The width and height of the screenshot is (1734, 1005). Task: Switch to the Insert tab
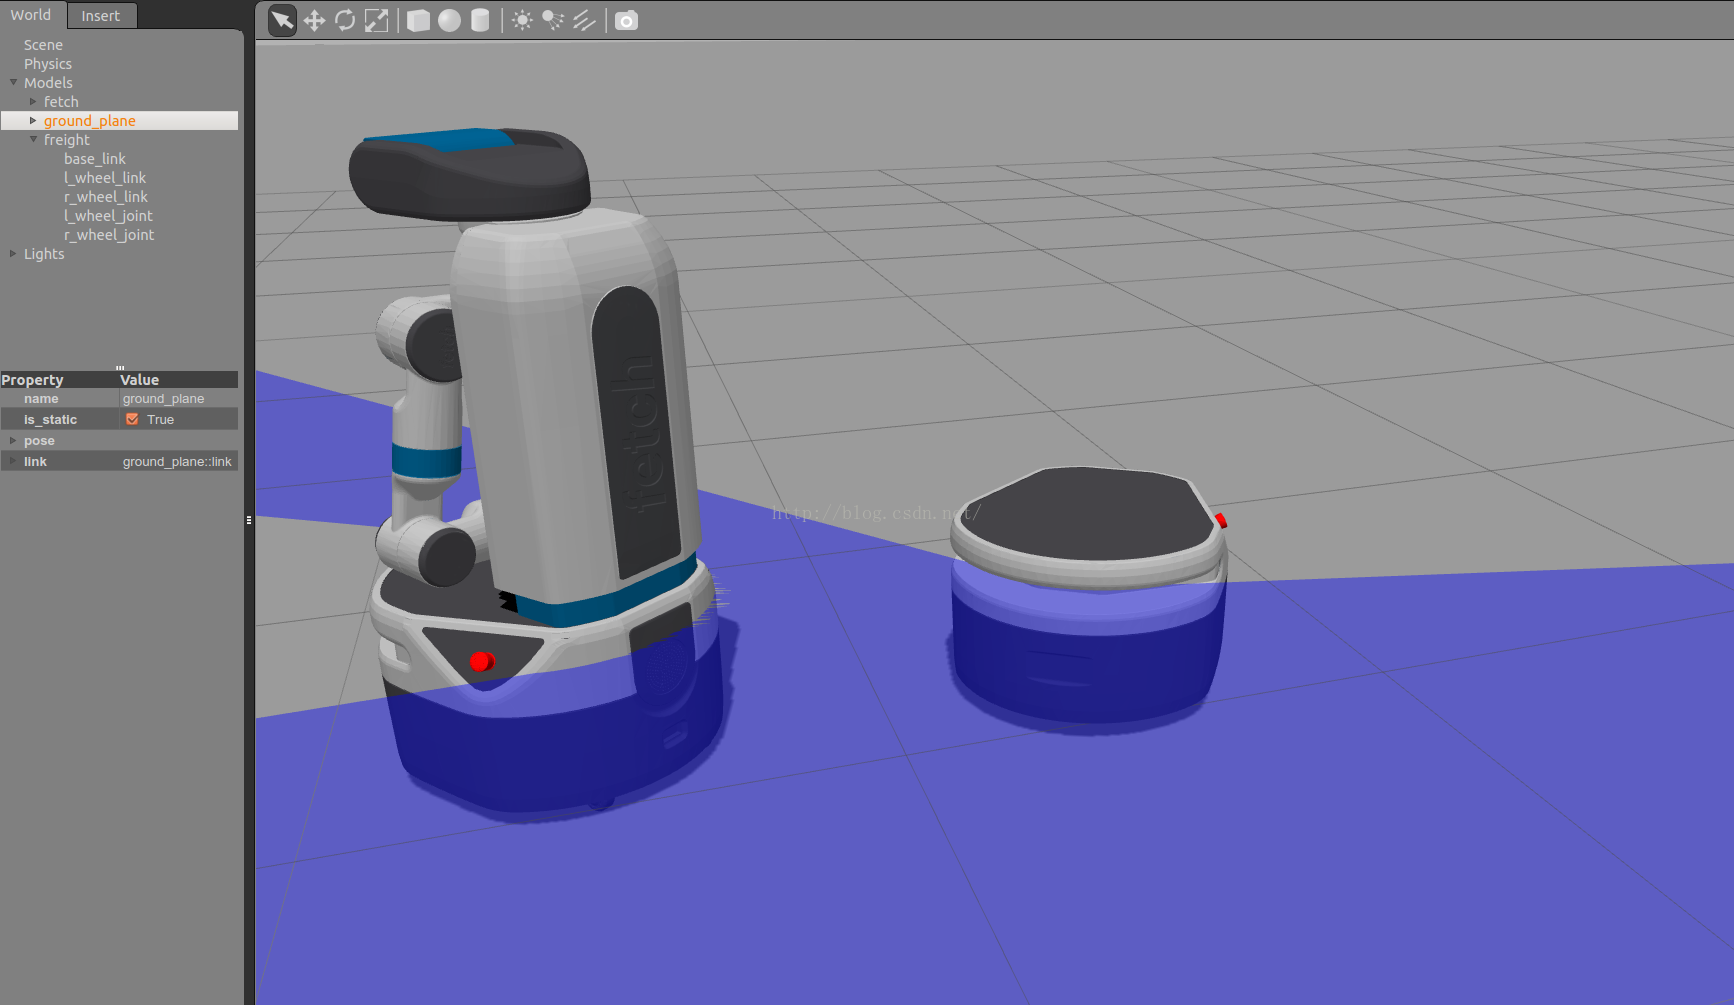(100, 16)
